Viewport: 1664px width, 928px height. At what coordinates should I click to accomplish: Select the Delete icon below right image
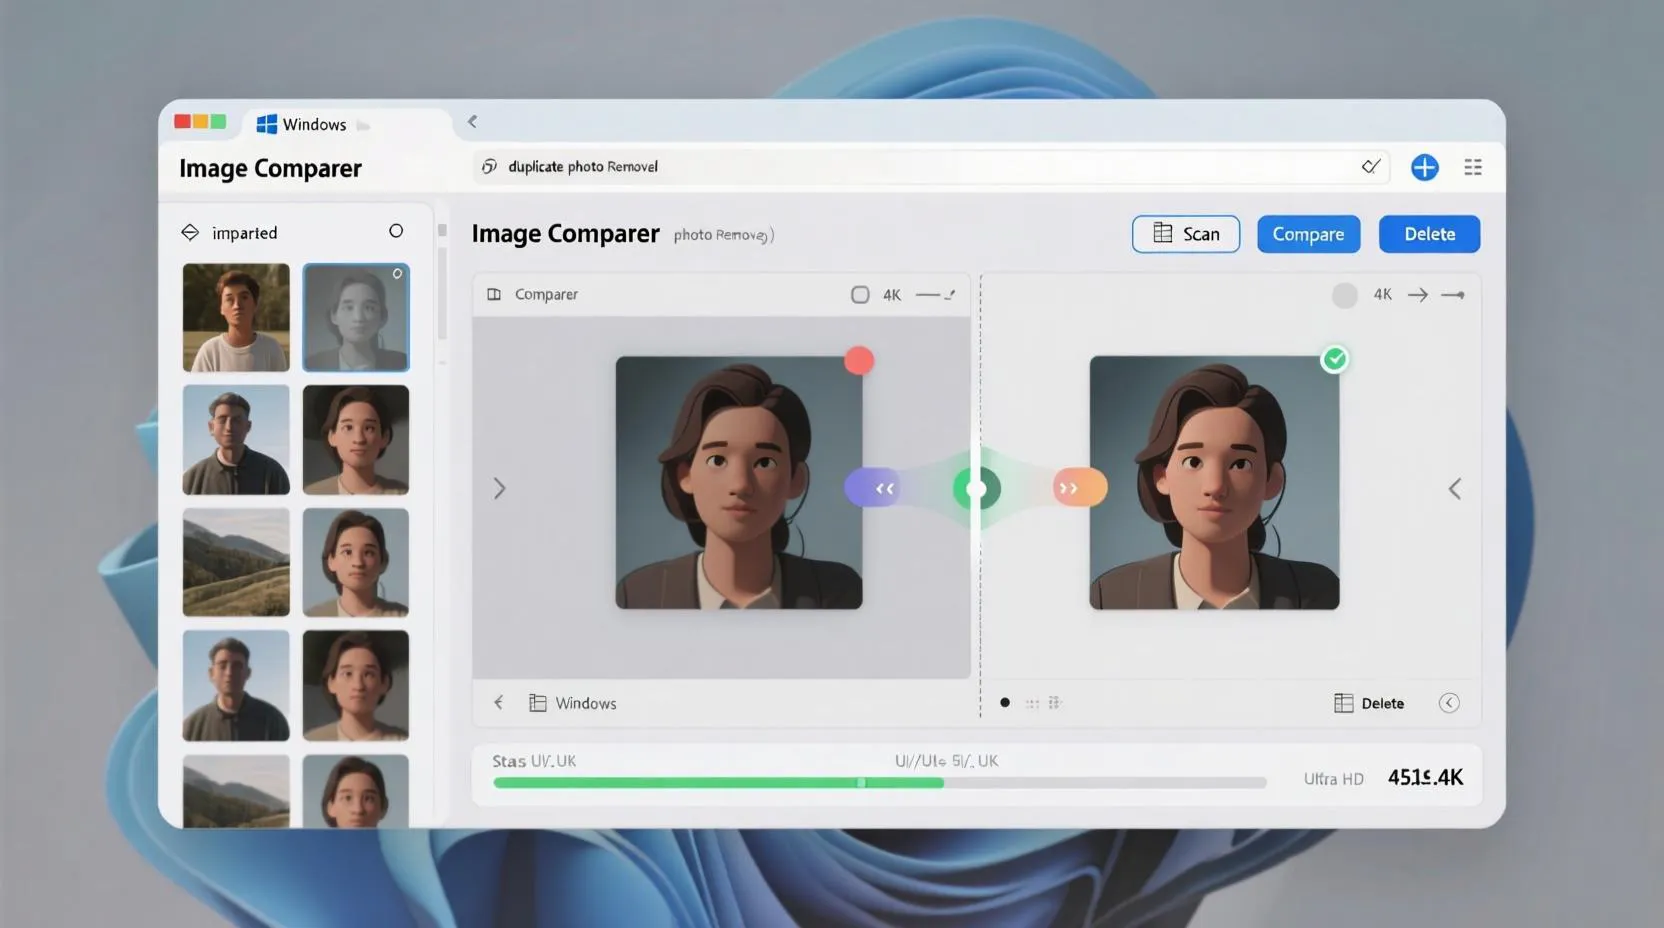coord(1342,702)
